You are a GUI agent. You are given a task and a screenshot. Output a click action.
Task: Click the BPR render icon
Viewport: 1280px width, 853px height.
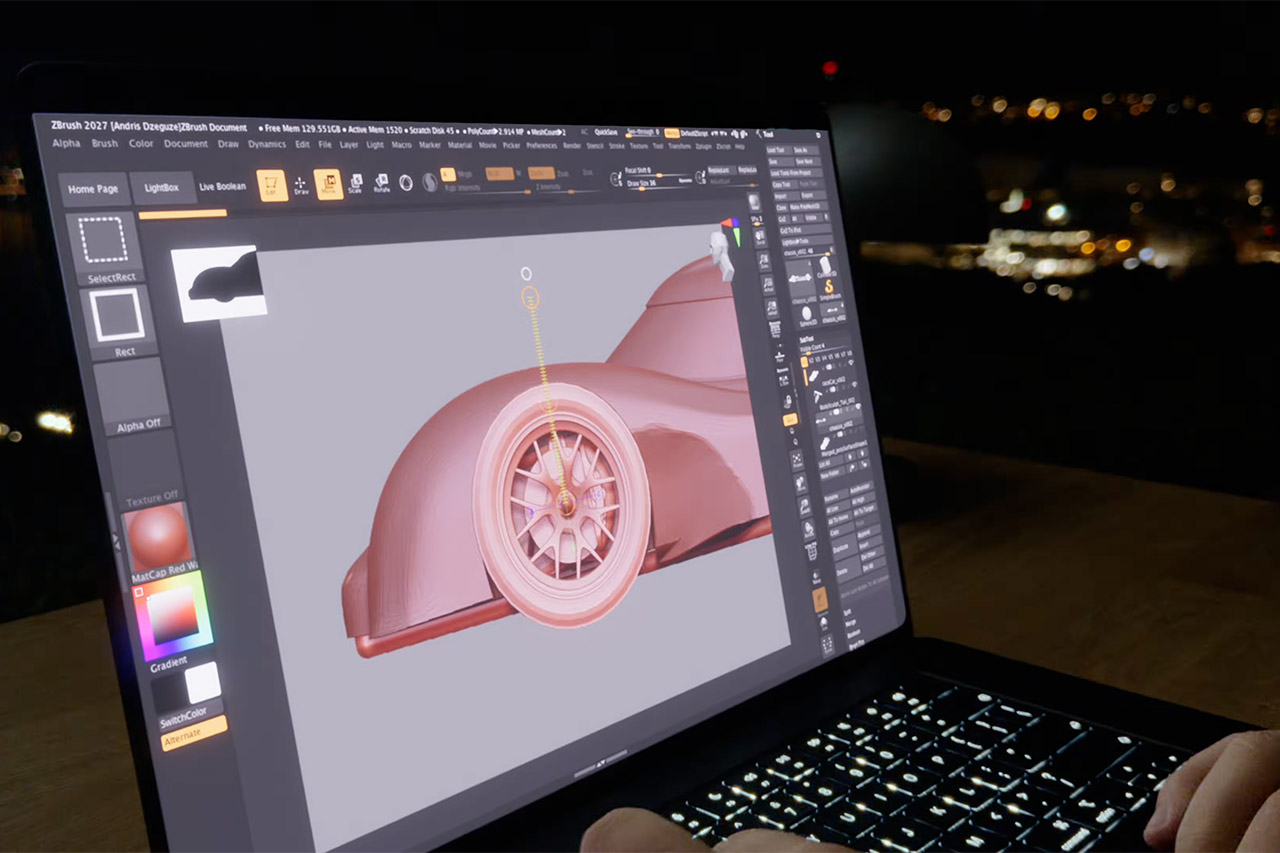[754, 202]
